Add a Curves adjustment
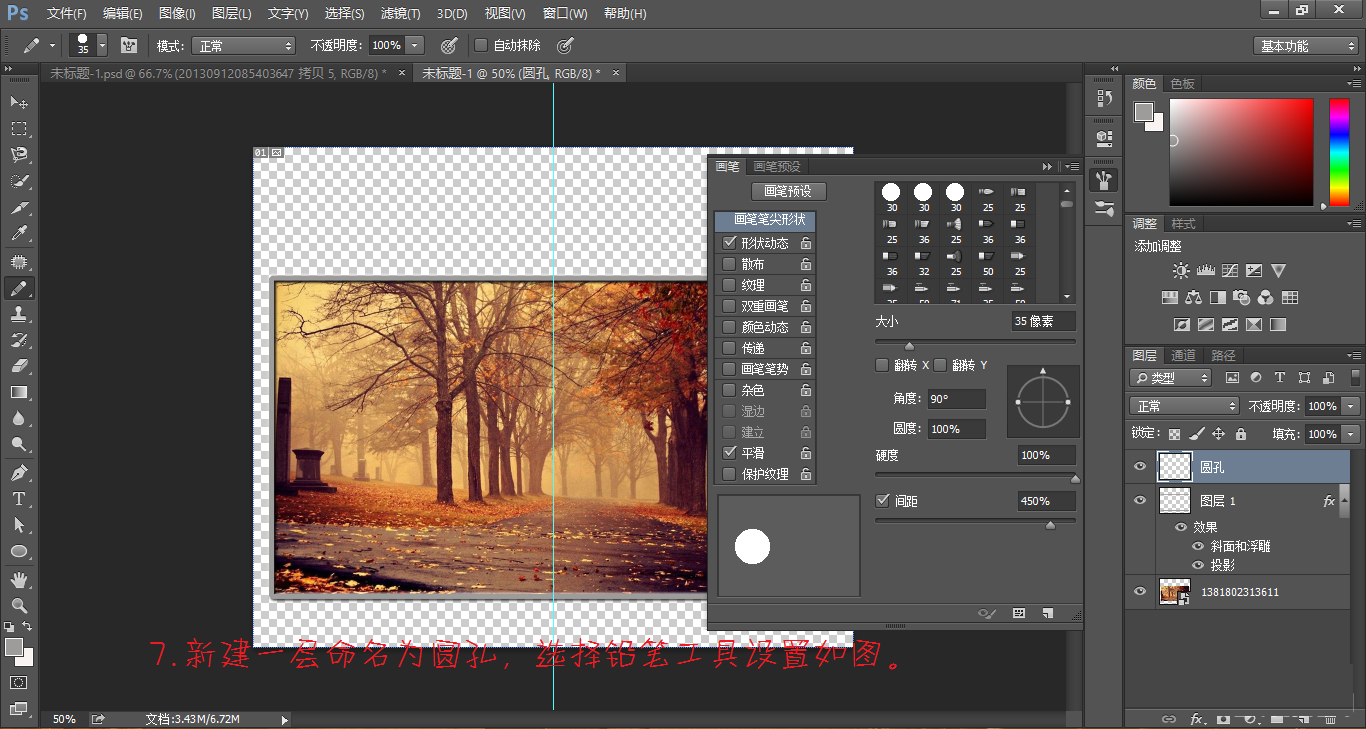 coord(1230,271)
